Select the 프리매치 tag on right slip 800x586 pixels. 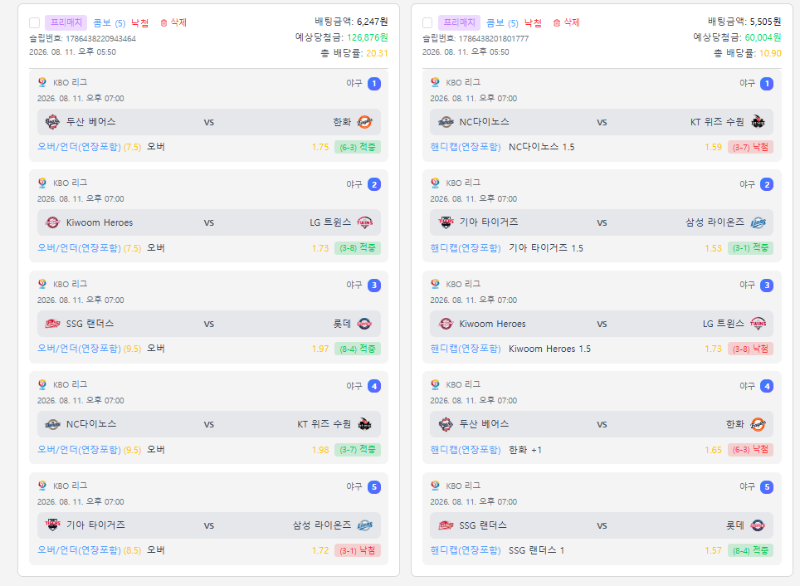point(459,22)
